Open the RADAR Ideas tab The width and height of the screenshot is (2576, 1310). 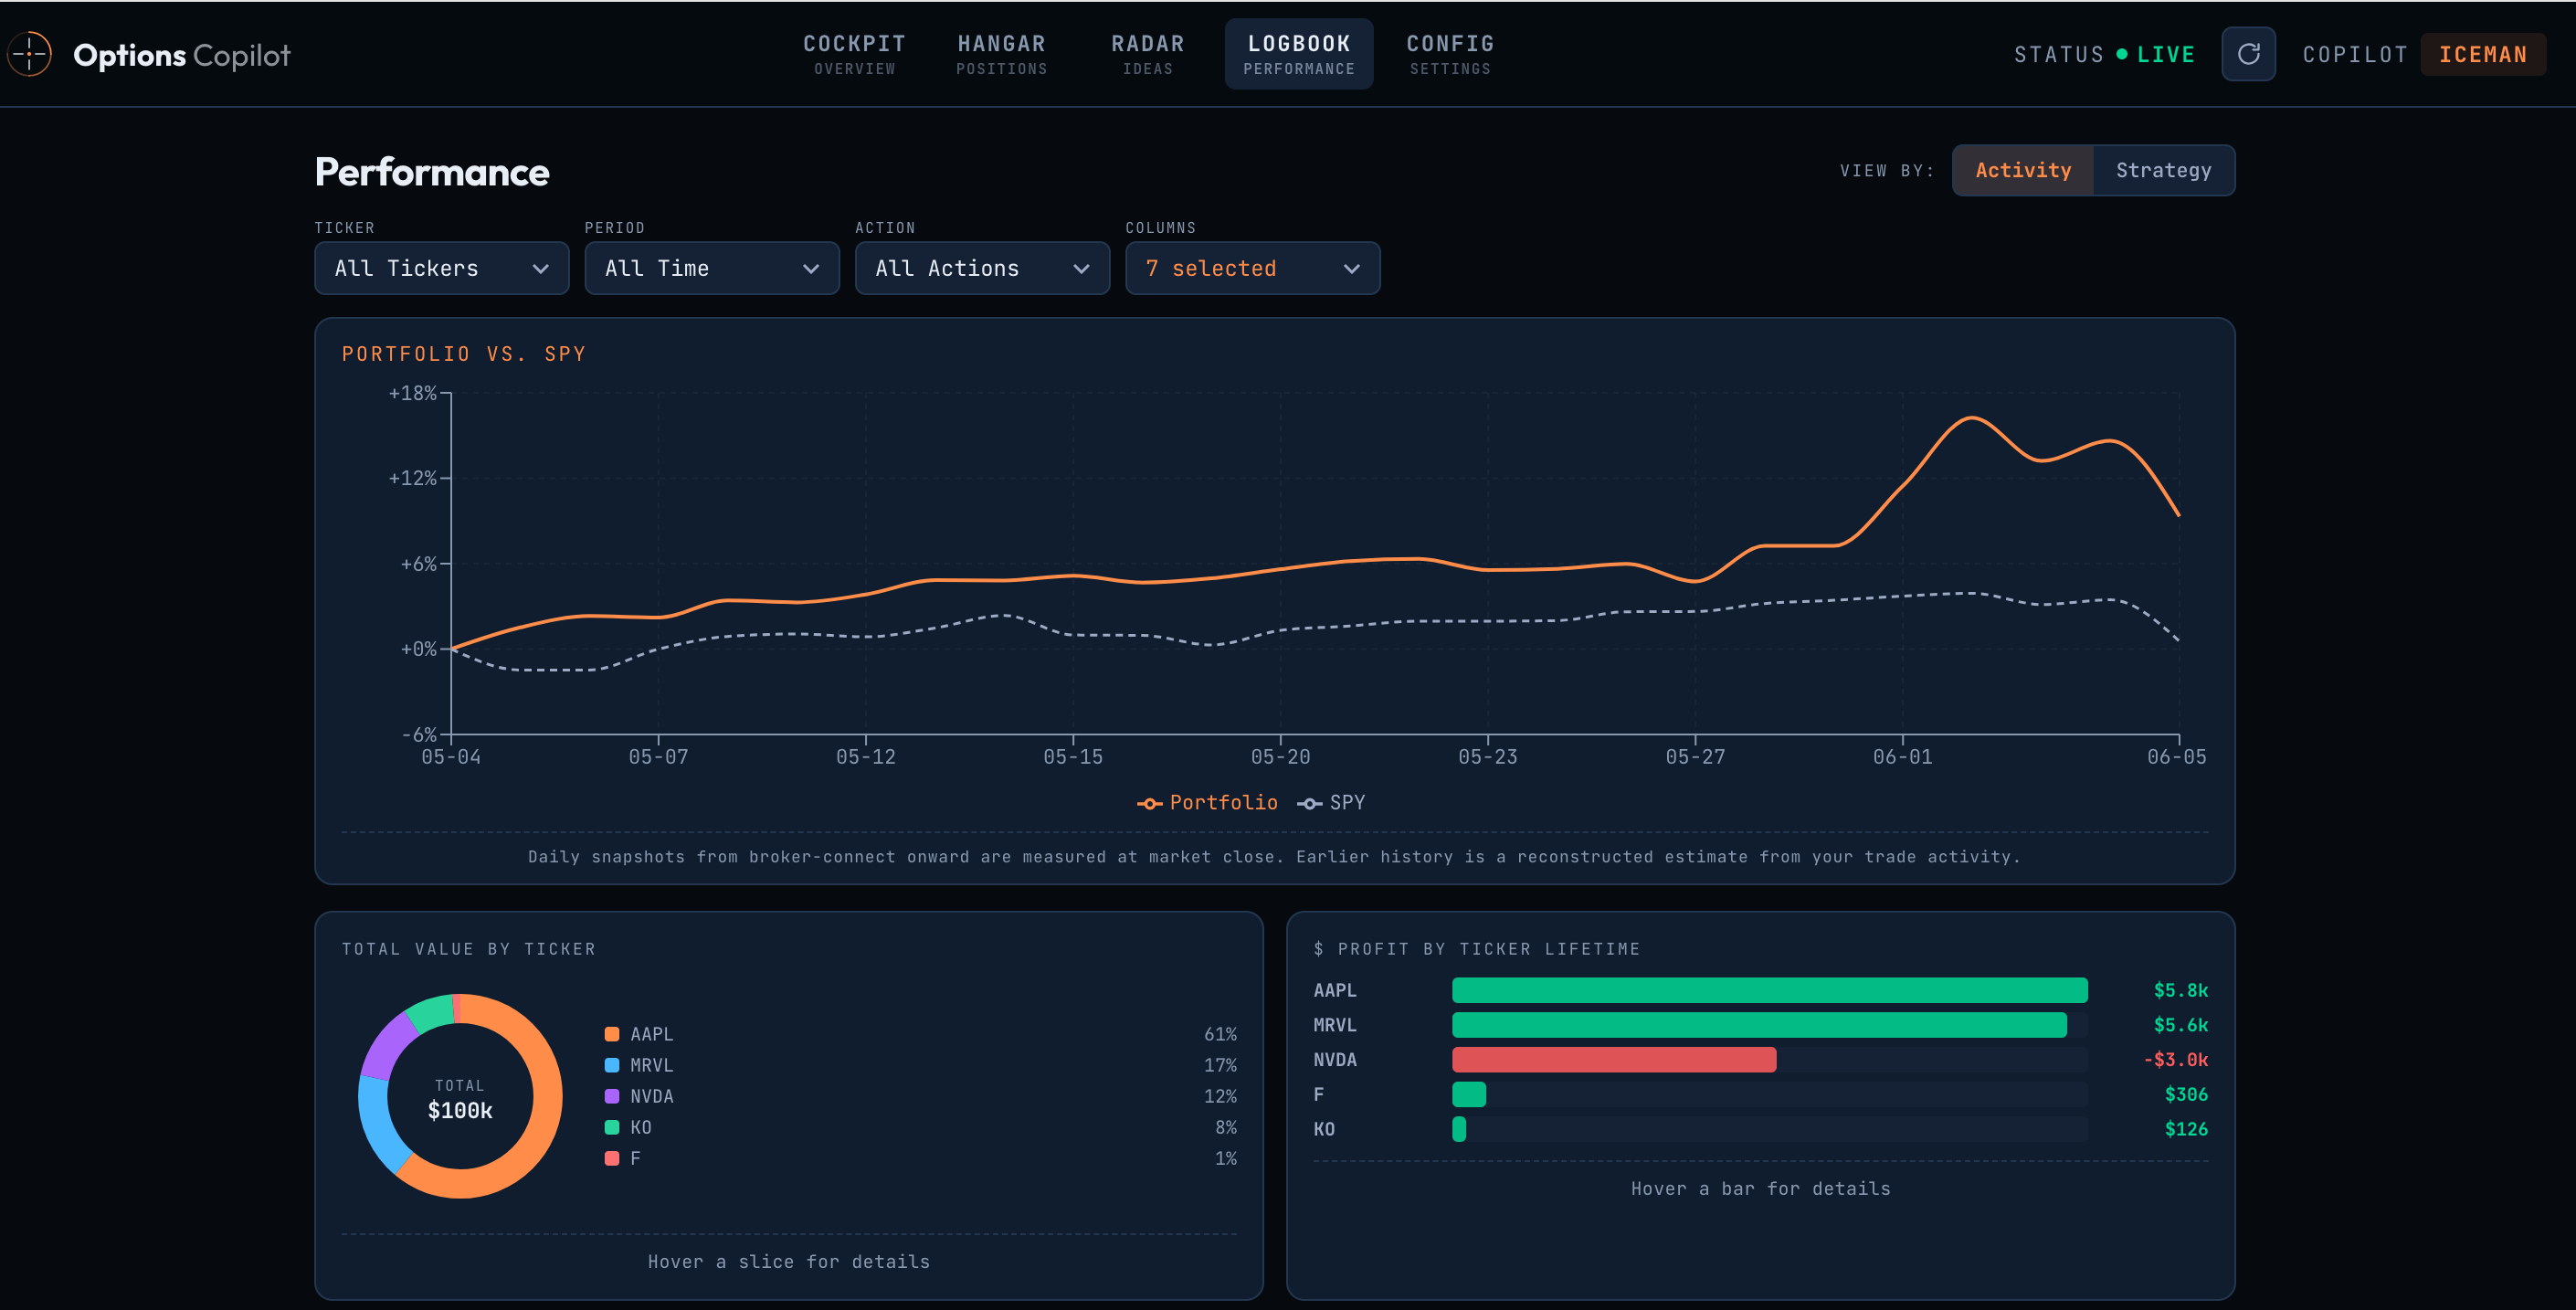click(x=1147, y=54)
